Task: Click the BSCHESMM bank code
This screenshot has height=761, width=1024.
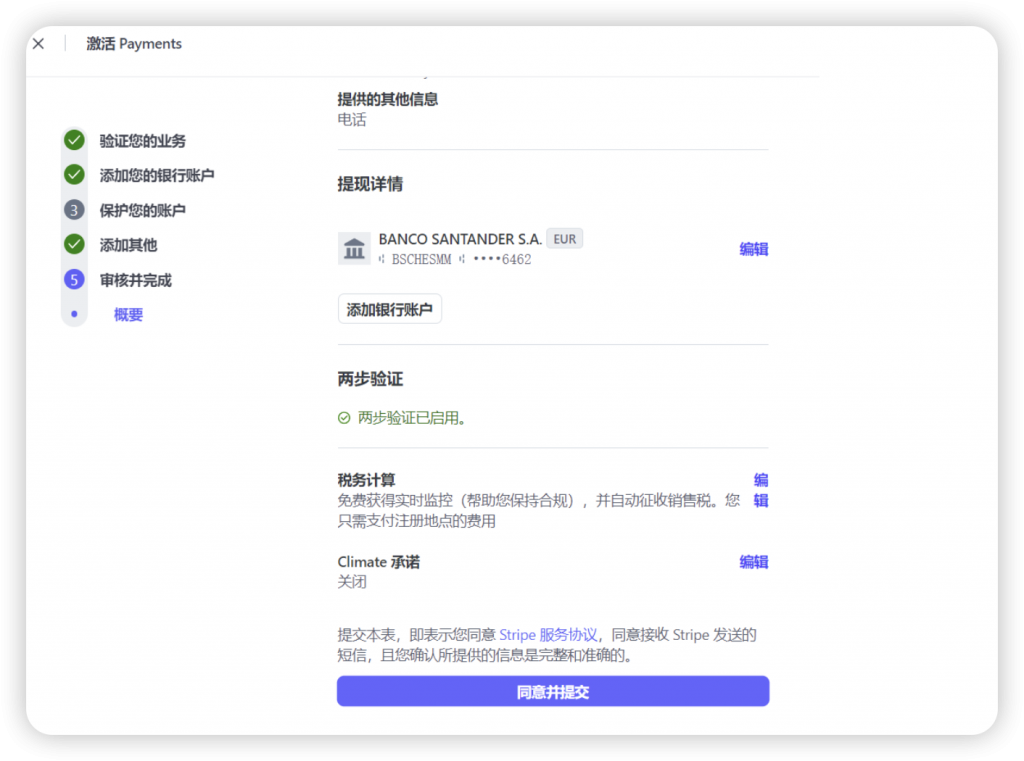Action: click(x=421, y=259)
